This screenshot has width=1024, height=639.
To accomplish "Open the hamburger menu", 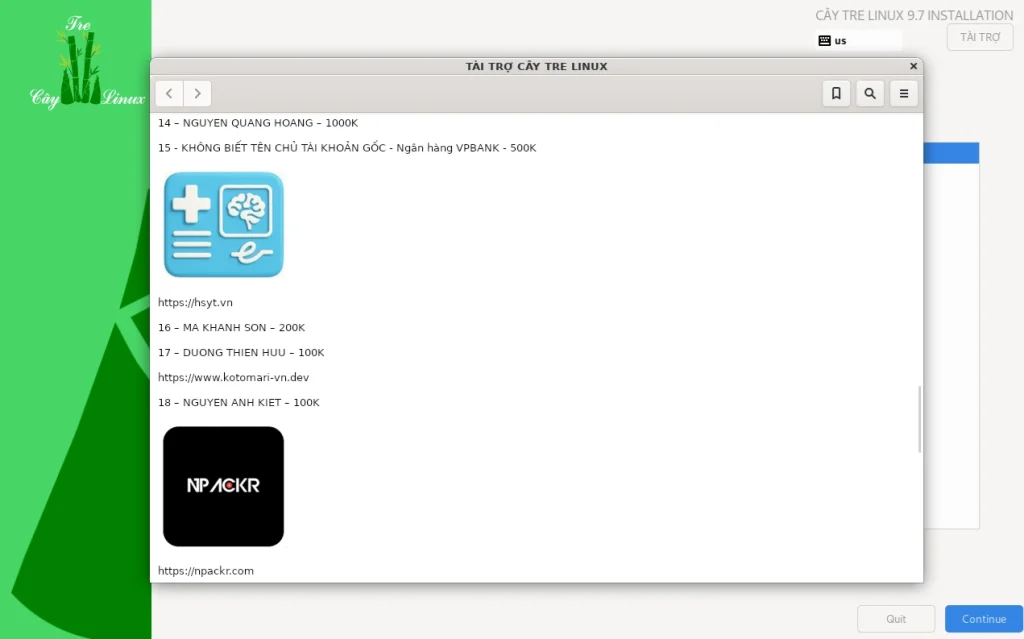I will click(x=904, y=93).
